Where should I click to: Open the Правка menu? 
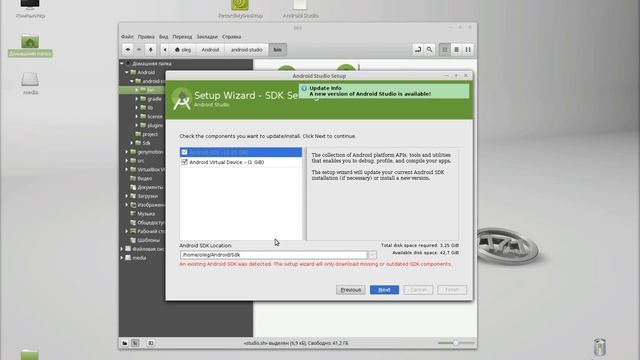tap(146, 37)
